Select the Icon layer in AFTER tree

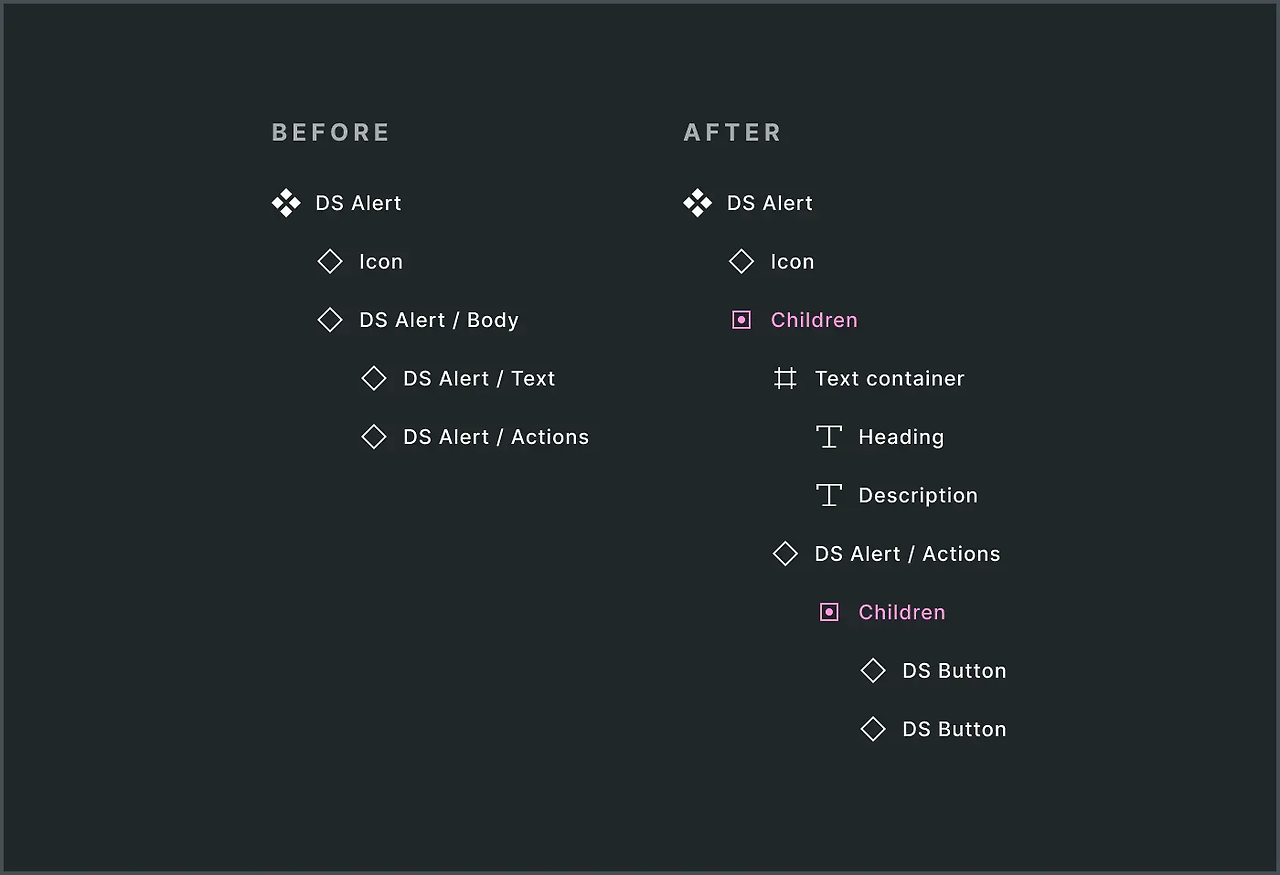[792, 262]
